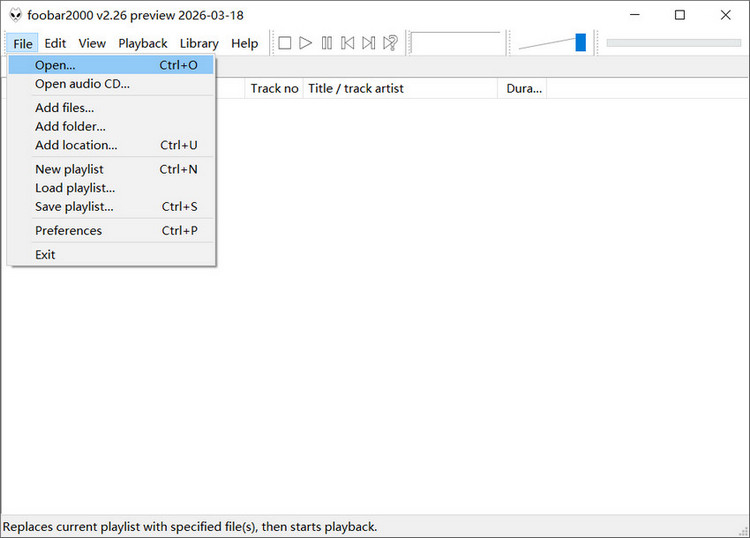
Task: Open the View menu
Action: coord(92,44)
